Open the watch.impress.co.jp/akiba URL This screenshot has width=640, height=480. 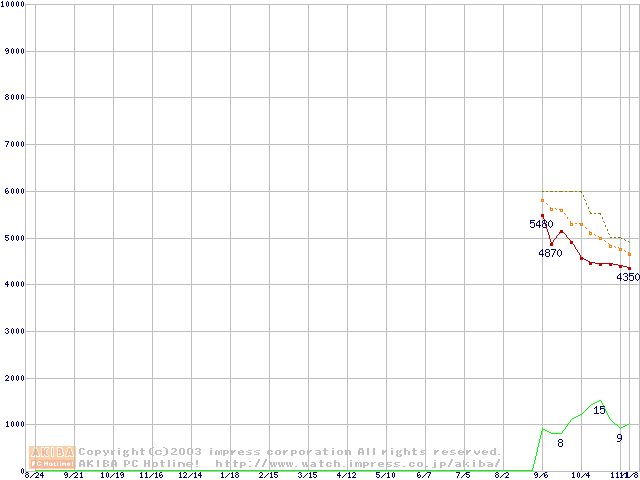tap(358, 463)
